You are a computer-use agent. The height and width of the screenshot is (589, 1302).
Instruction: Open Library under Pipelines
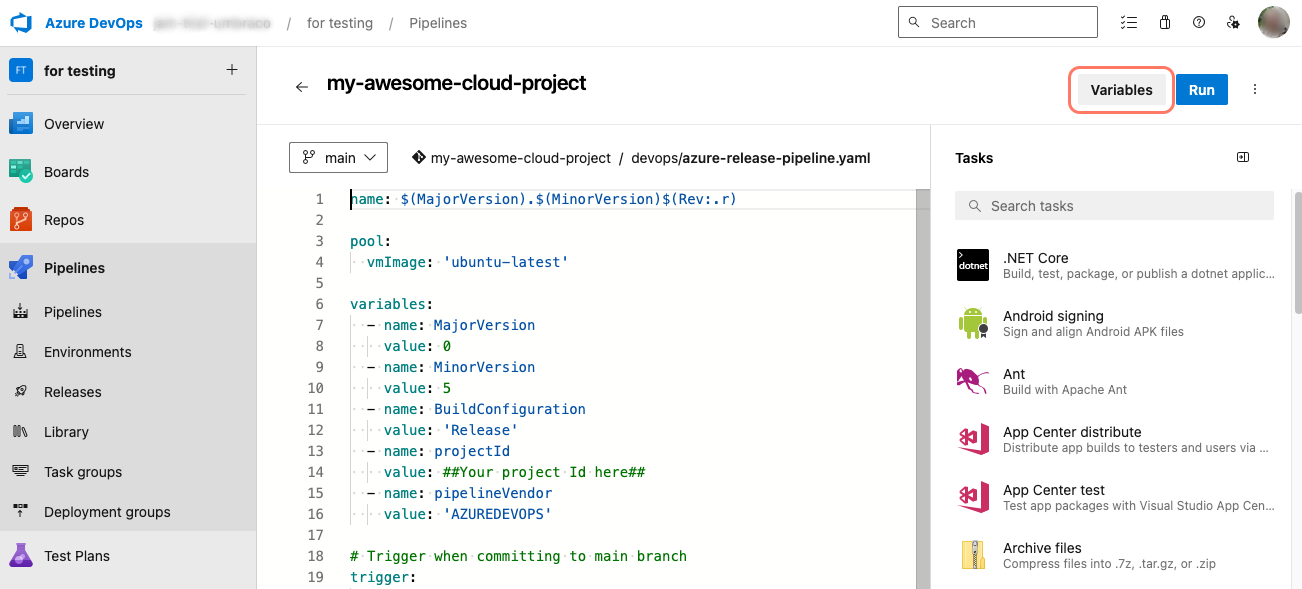[66, 432]
